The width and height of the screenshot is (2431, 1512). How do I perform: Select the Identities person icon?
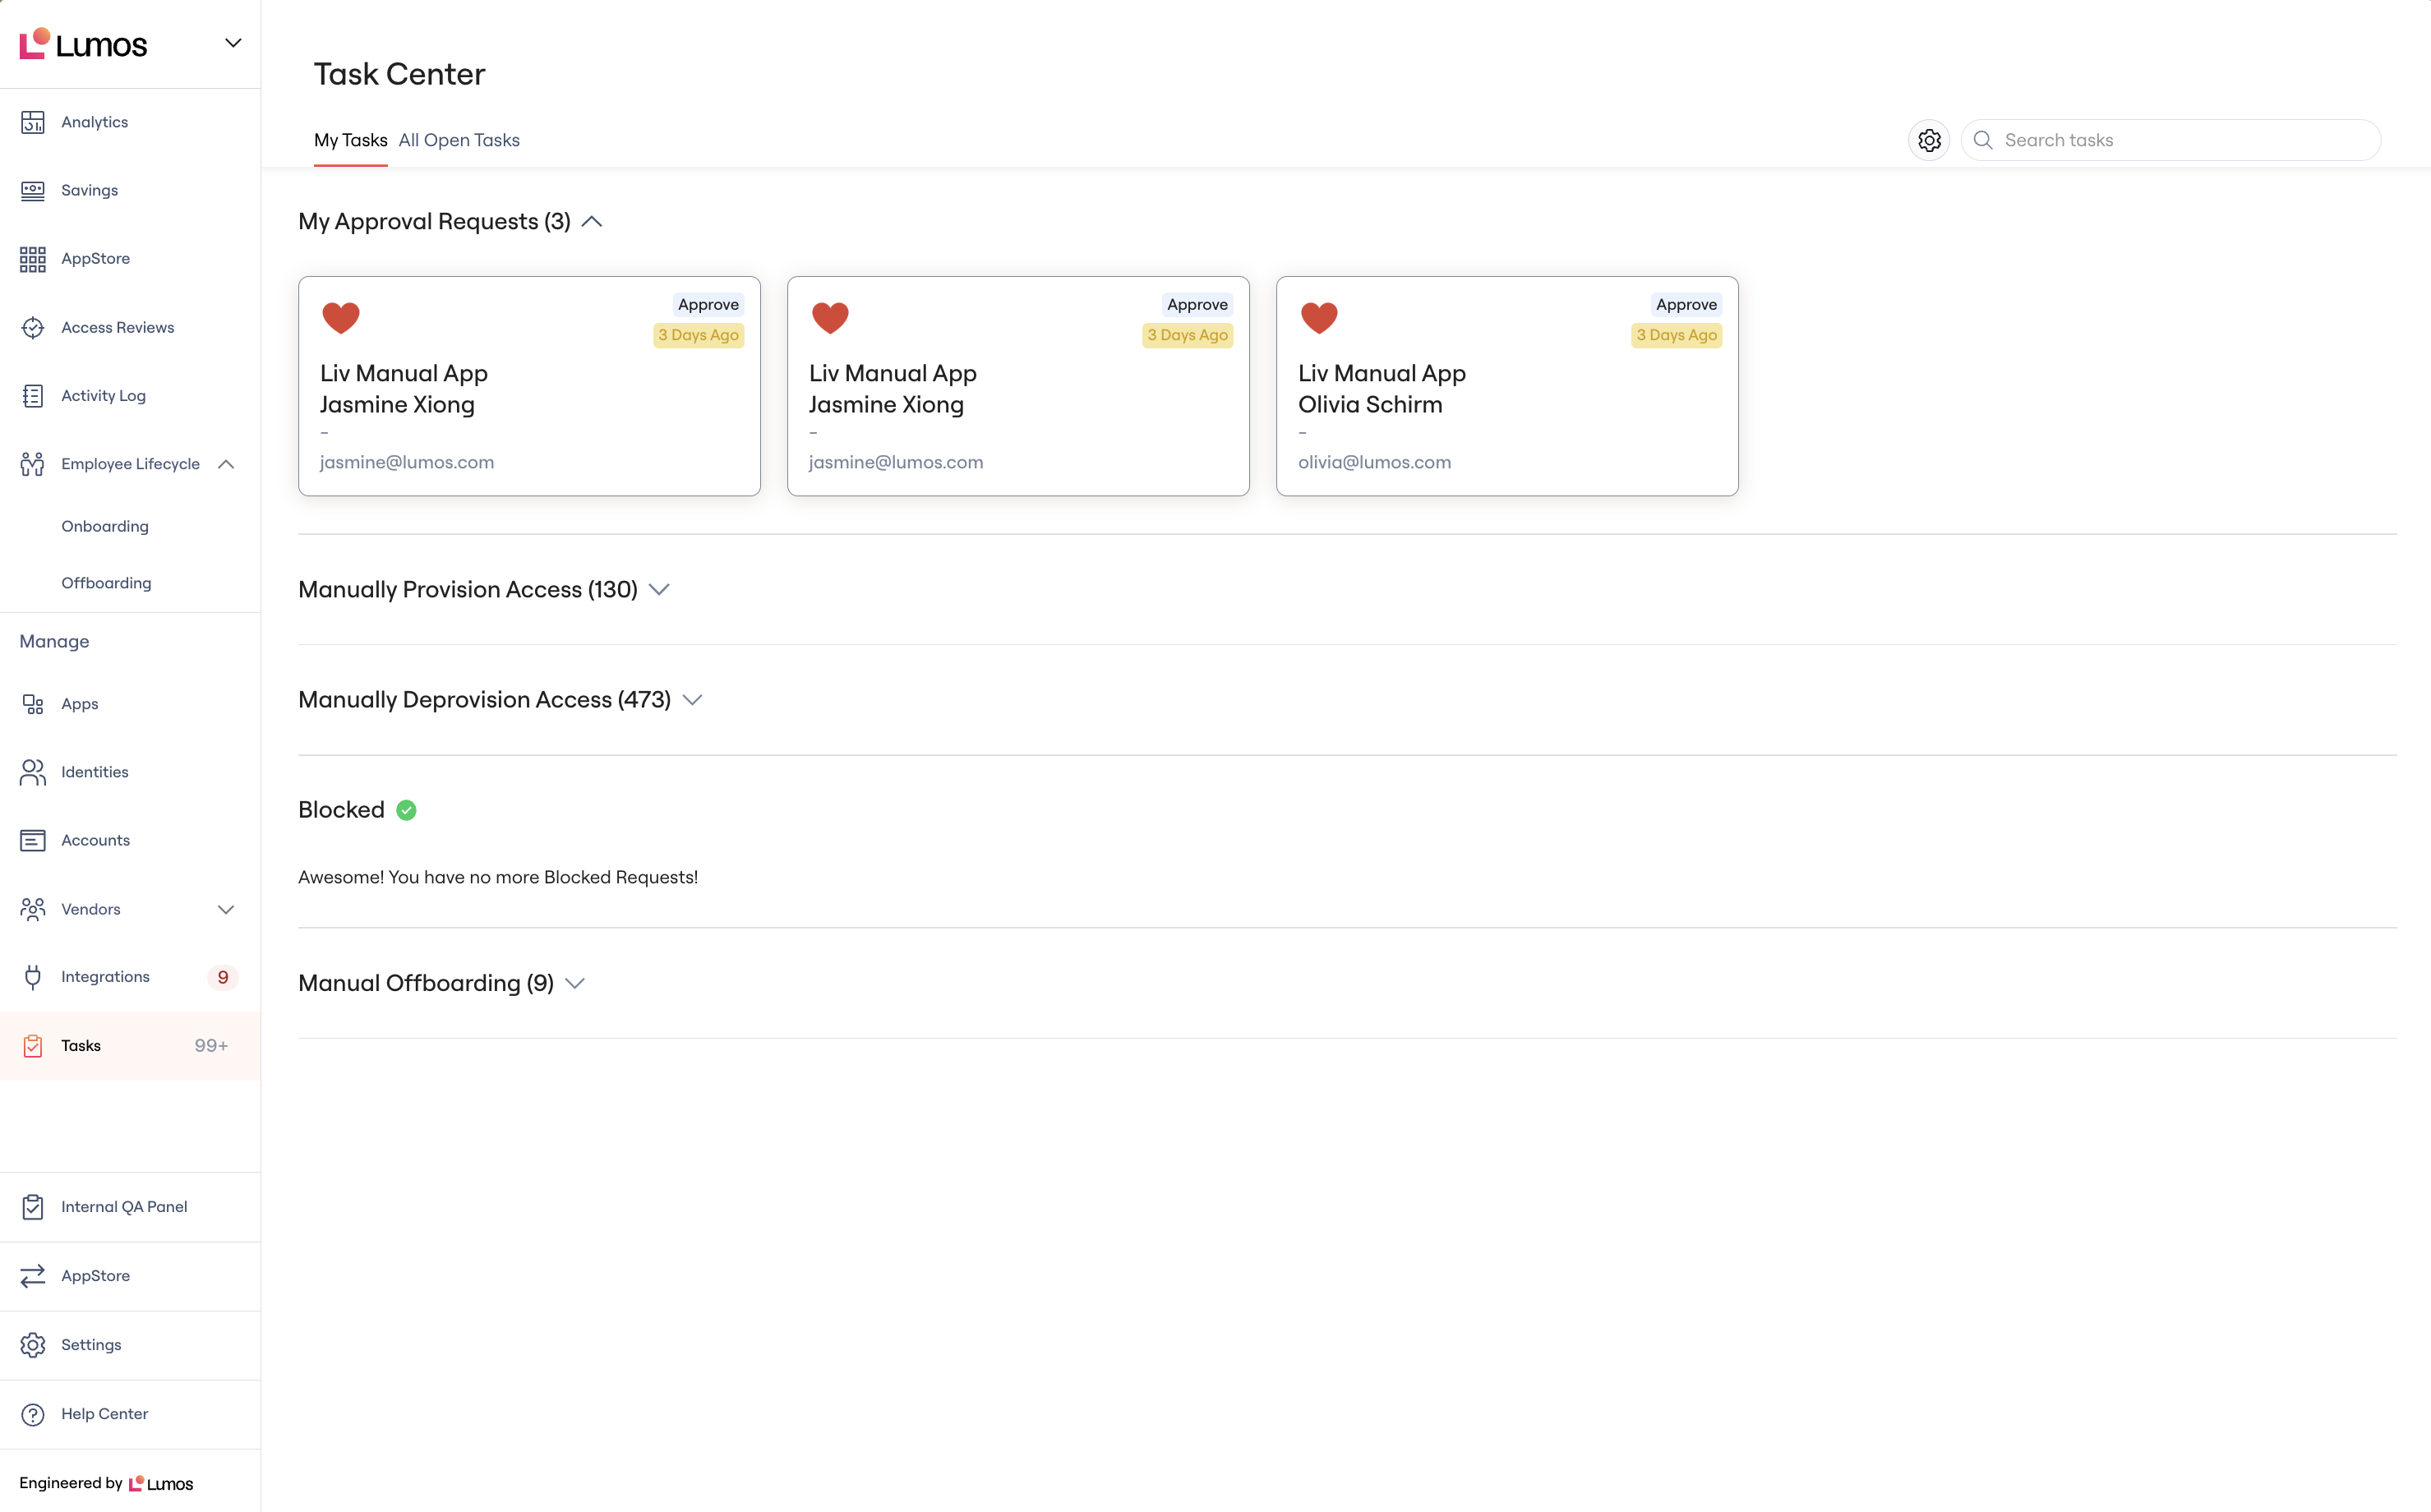33,772
